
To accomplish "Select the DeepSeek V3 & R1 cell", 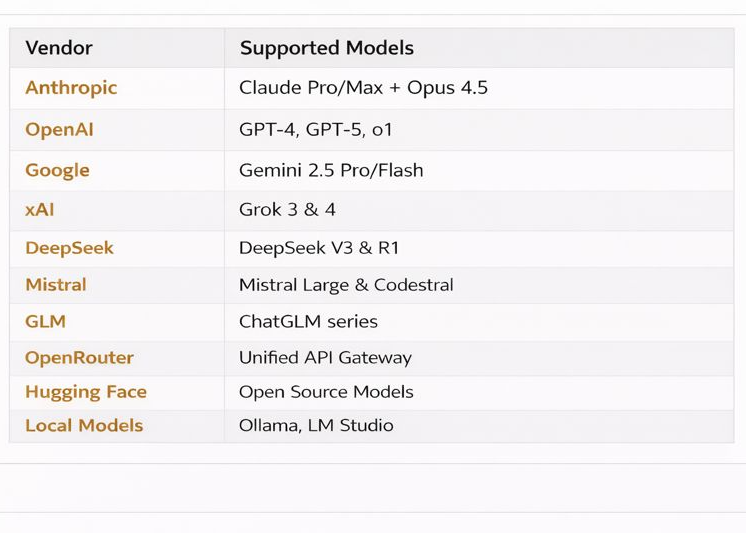I will 319,248.
